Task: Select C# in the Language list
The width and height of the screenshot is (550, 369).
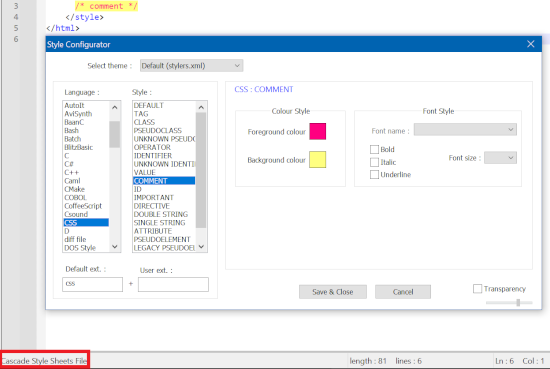Action: pos(86,164)
